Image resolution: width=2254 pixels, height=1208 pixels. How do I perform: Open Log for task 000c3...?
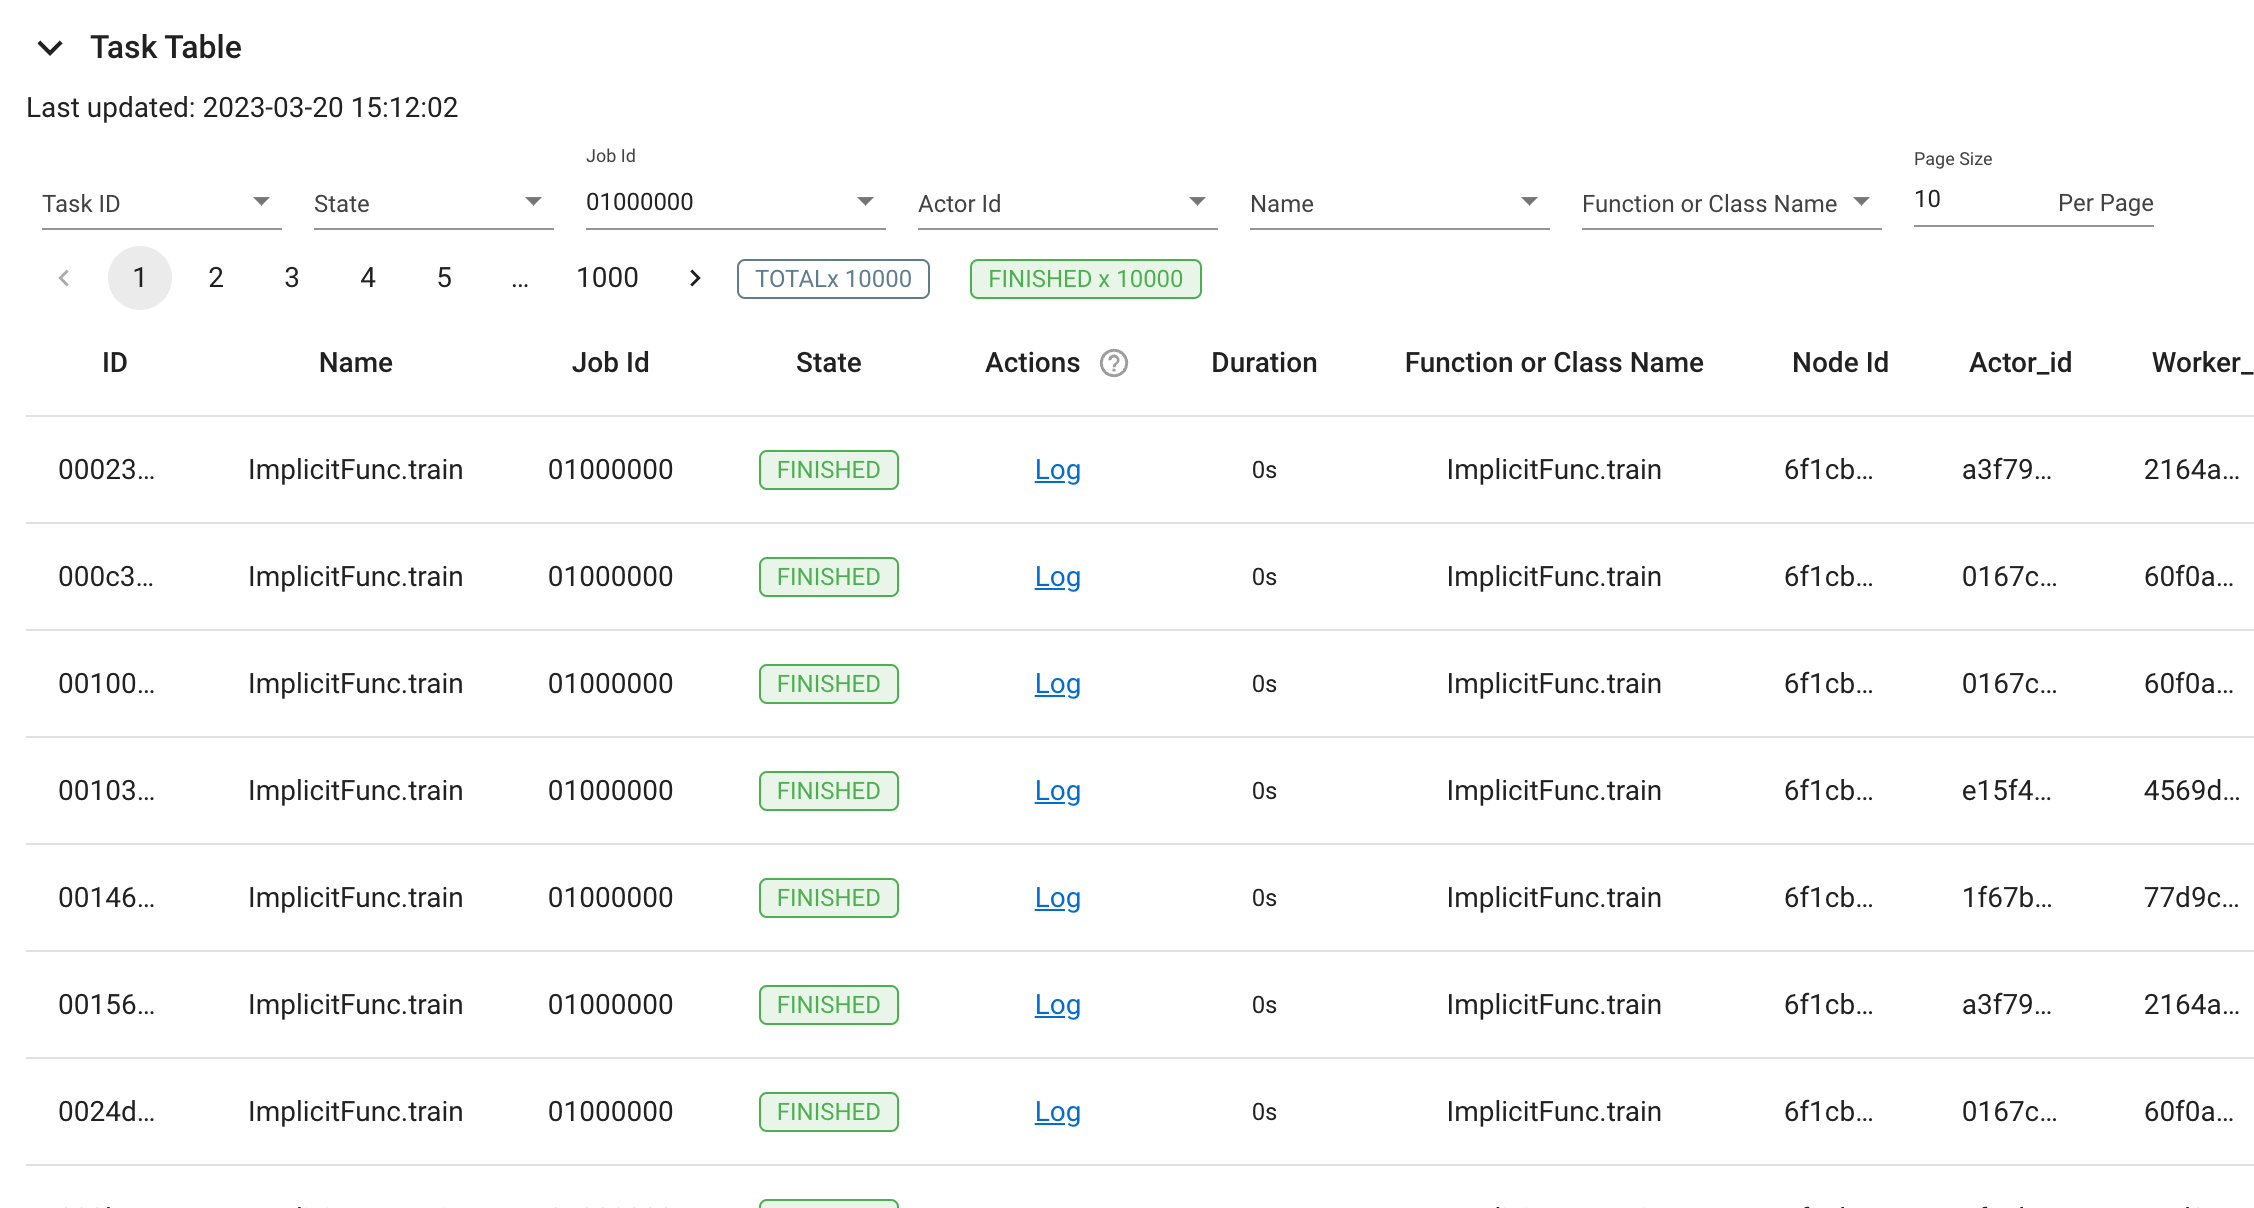coord(1057,577)
